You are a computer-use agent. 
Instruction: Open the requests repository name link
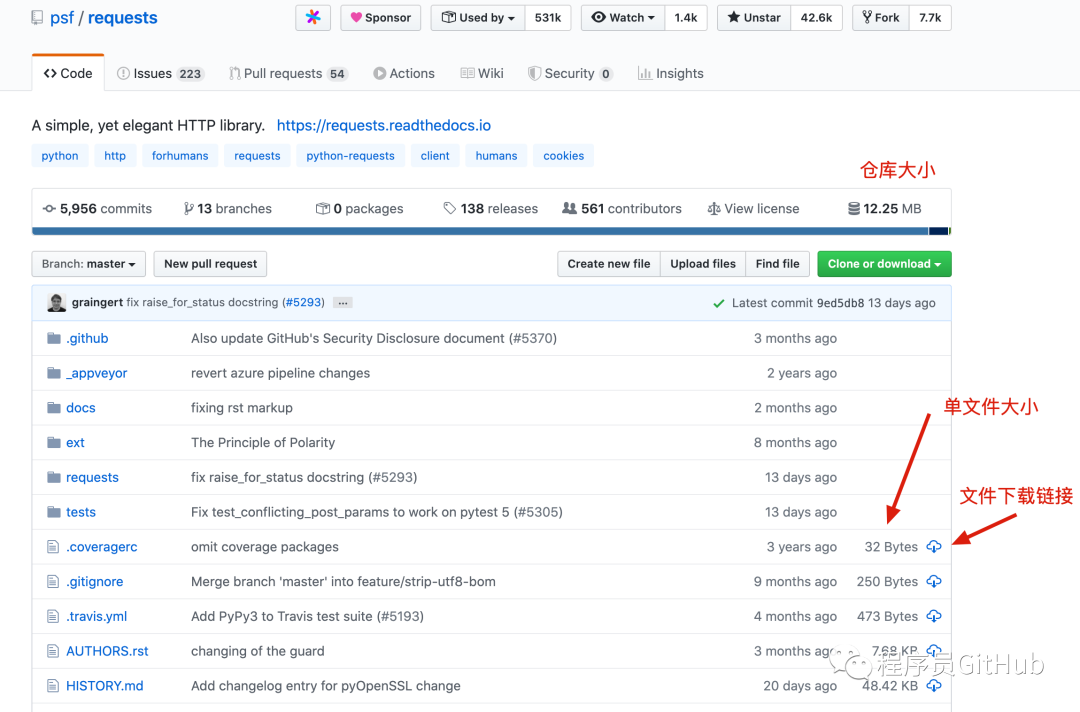pyautogui.click(x=123, y=18)
